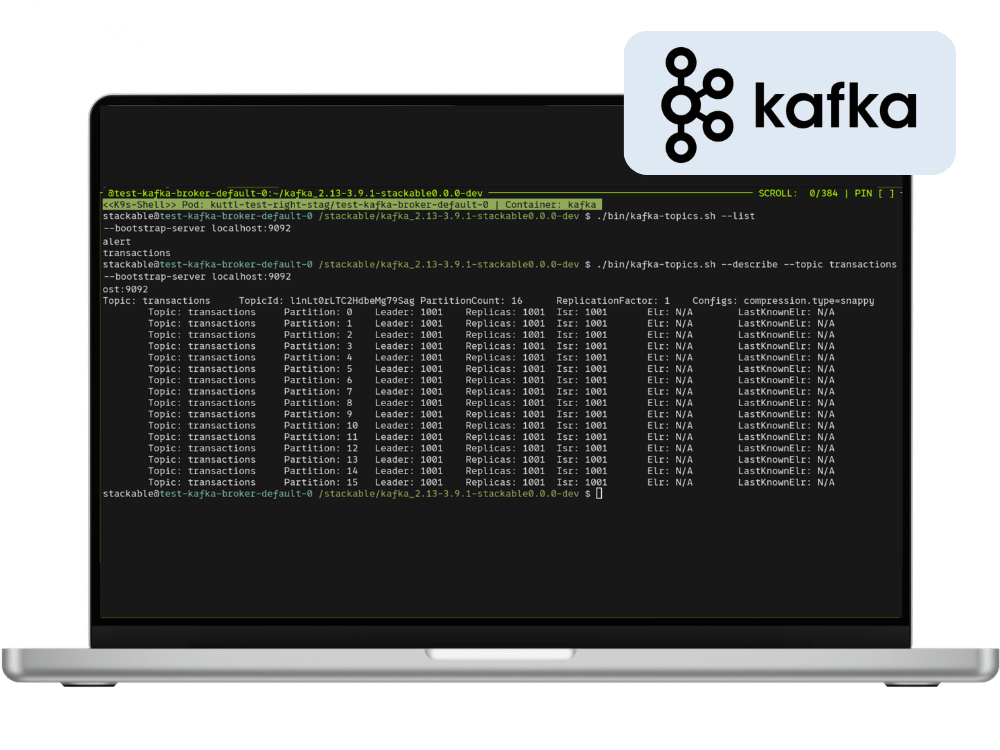The image size is (1000, 750).
Task: Click the Kafka logo icon
Action: pyautogui.click(x=698, y=105)
